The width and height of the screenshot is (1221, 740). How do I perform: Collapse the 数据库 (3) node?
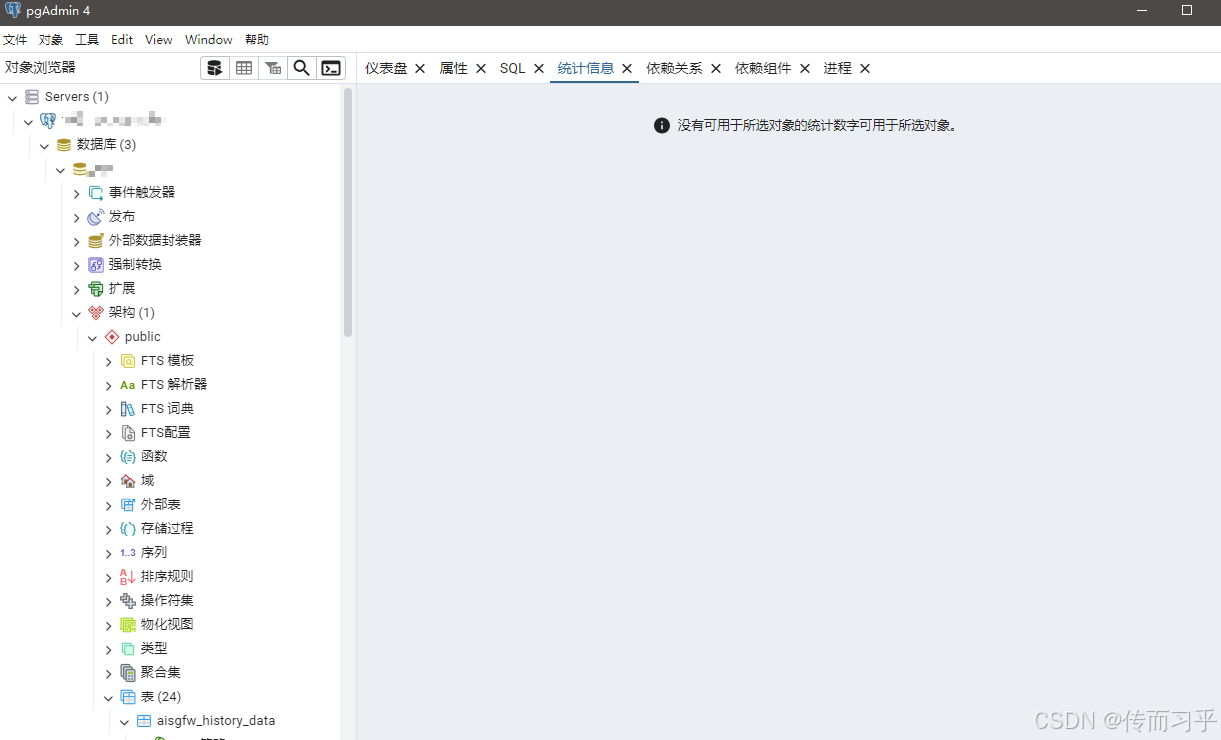coord(44,145)
